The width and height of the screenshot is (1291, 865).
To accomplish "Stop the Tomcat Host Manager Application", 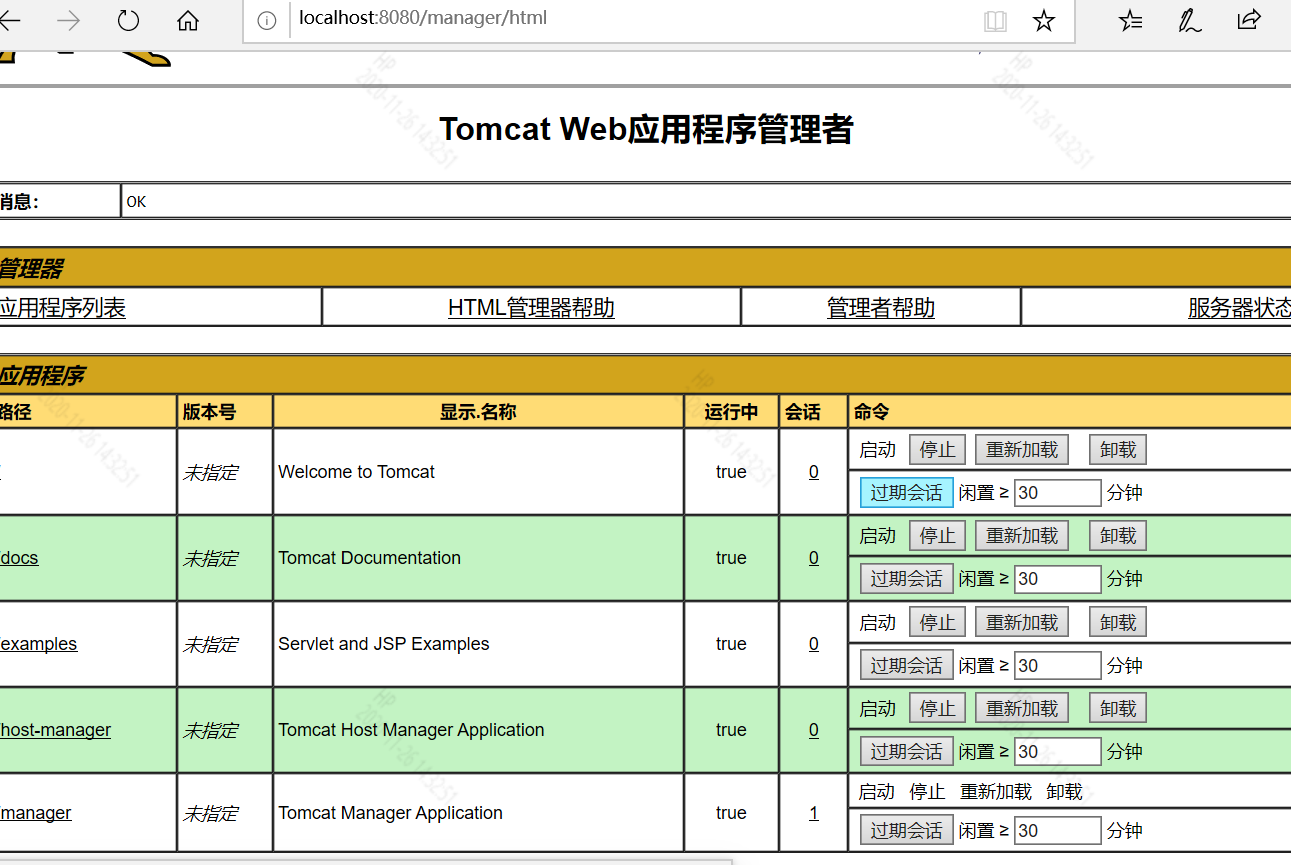I will tap(938, 708).
